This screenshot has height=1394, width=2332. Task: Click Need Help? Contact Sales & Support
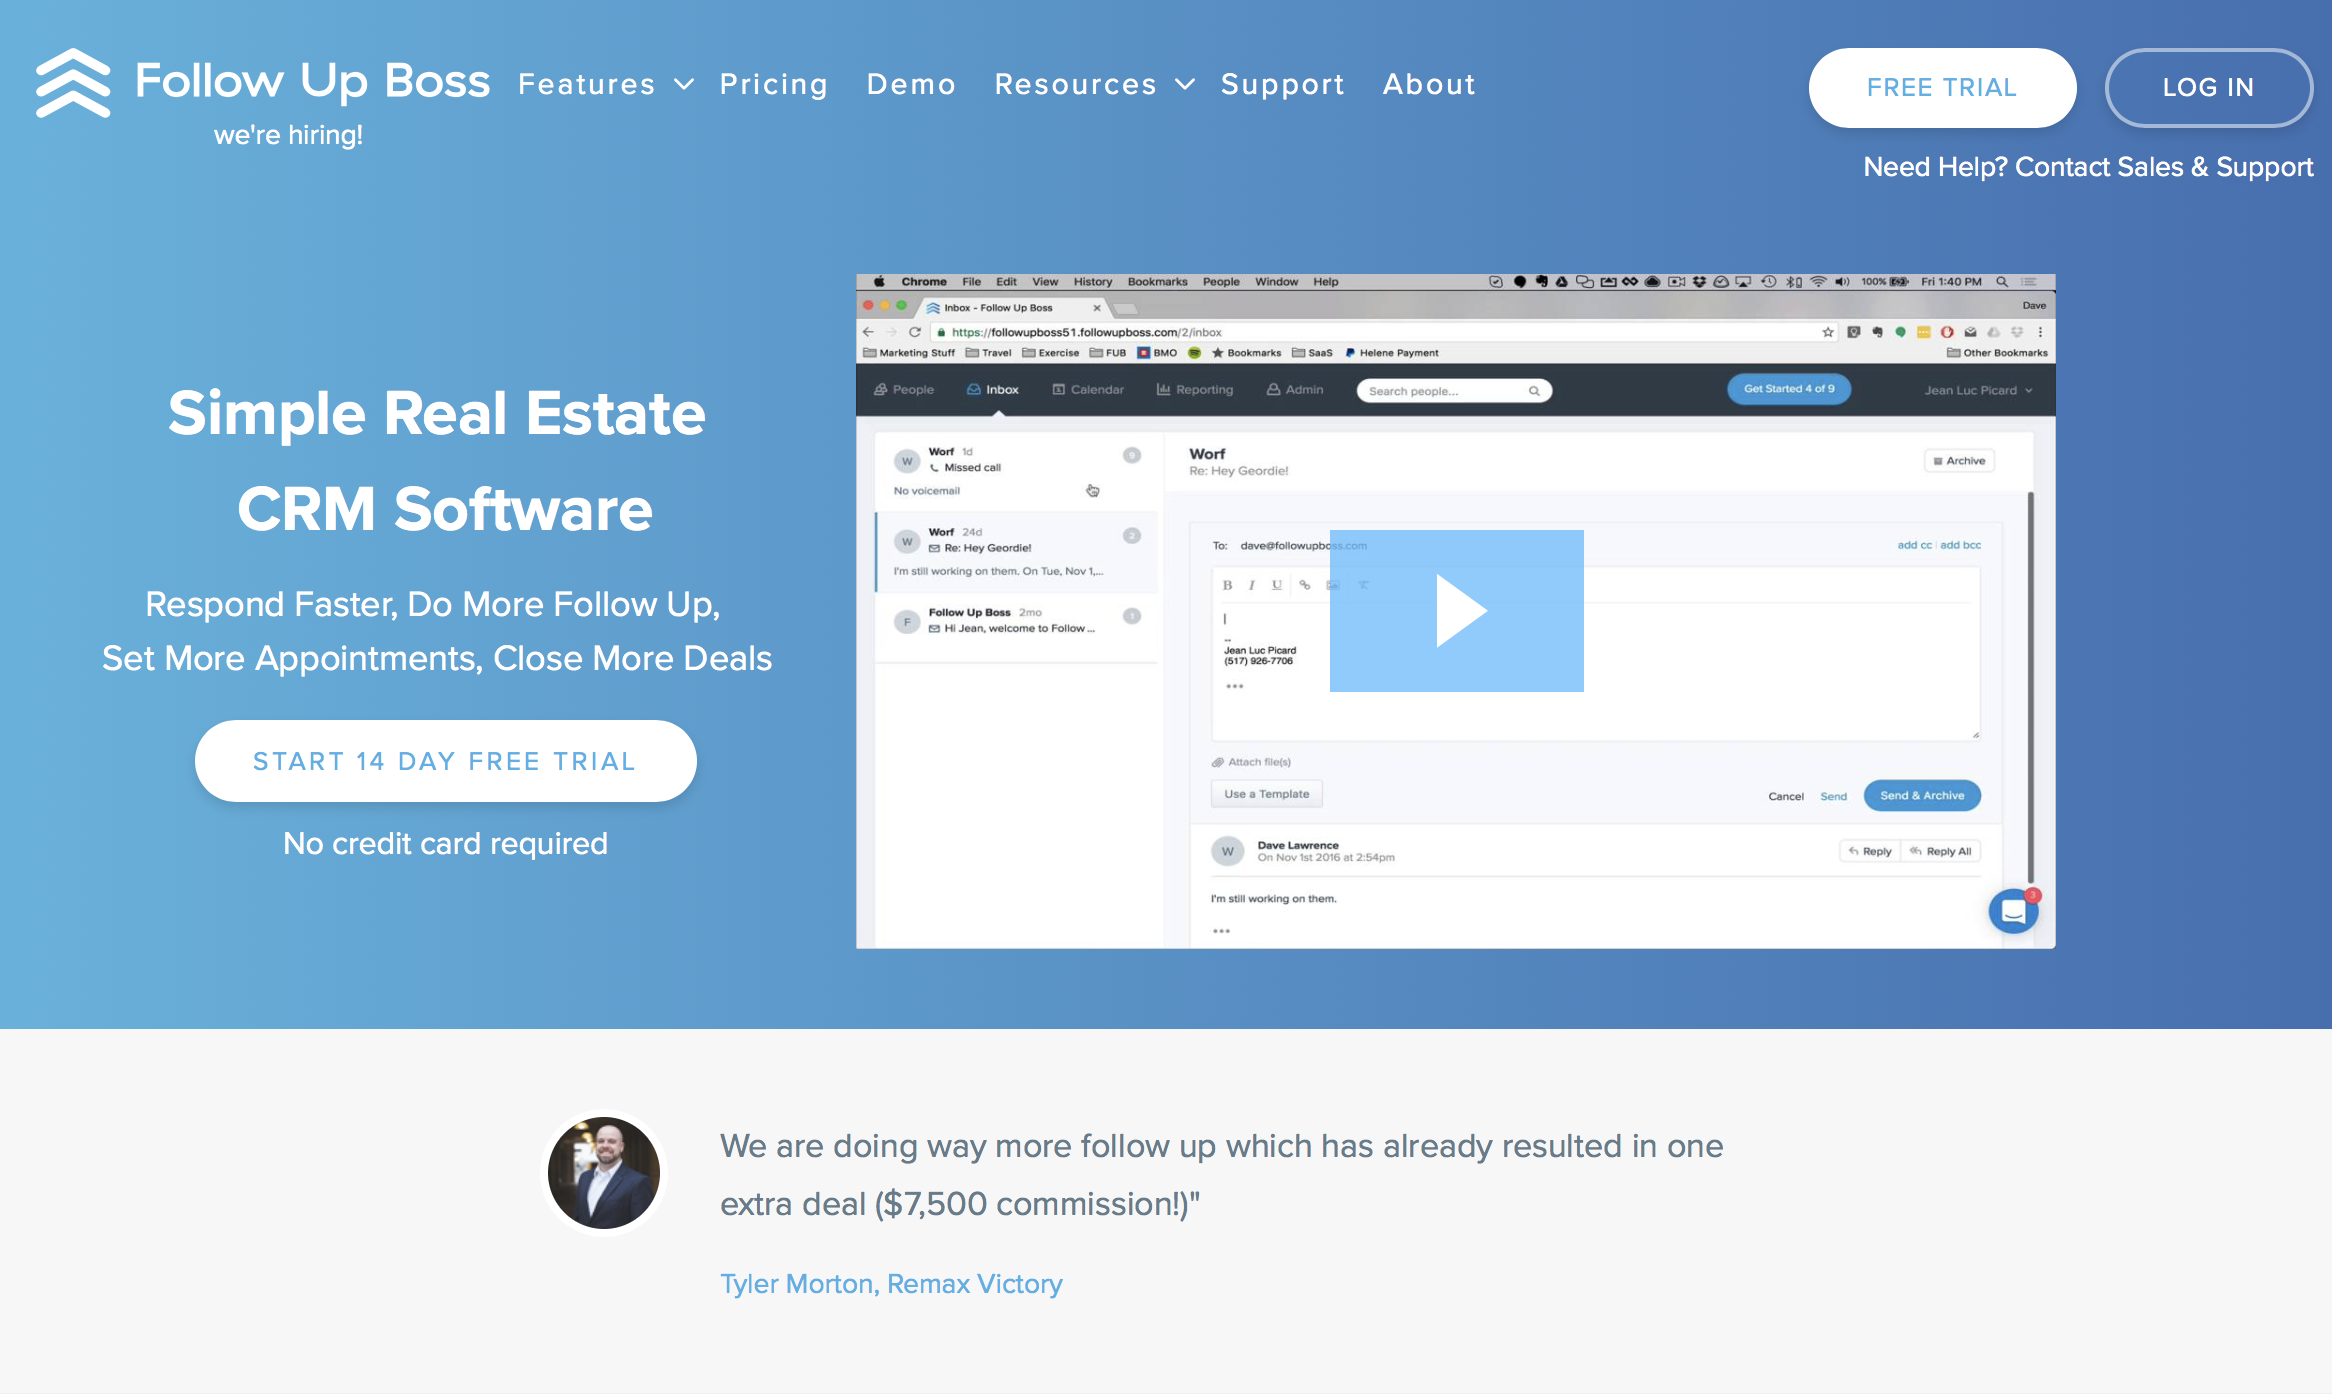coord(2088,167)
